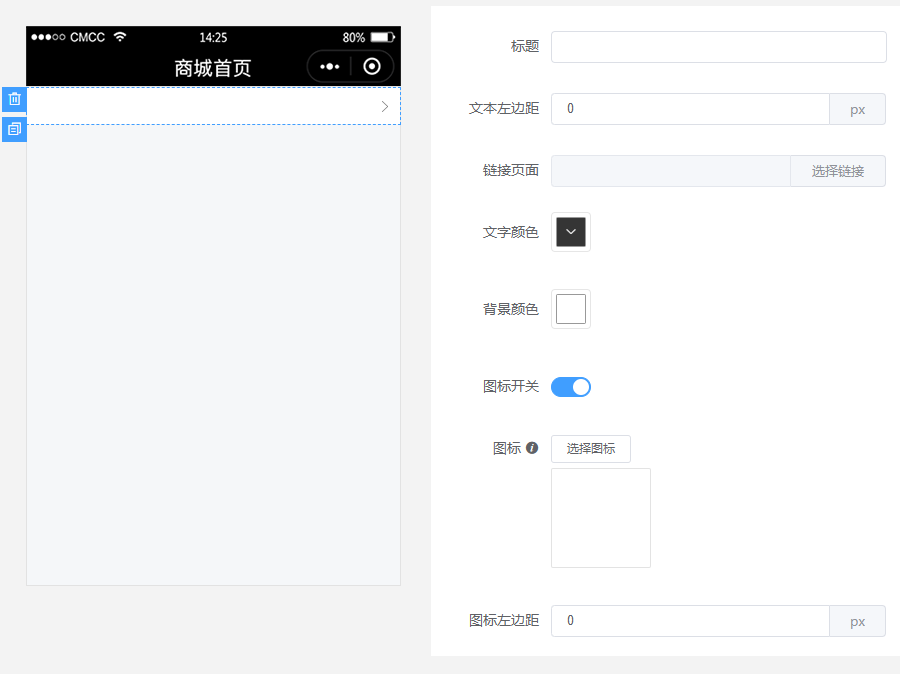Click into the 图标左边距 value field

point(690,621)
